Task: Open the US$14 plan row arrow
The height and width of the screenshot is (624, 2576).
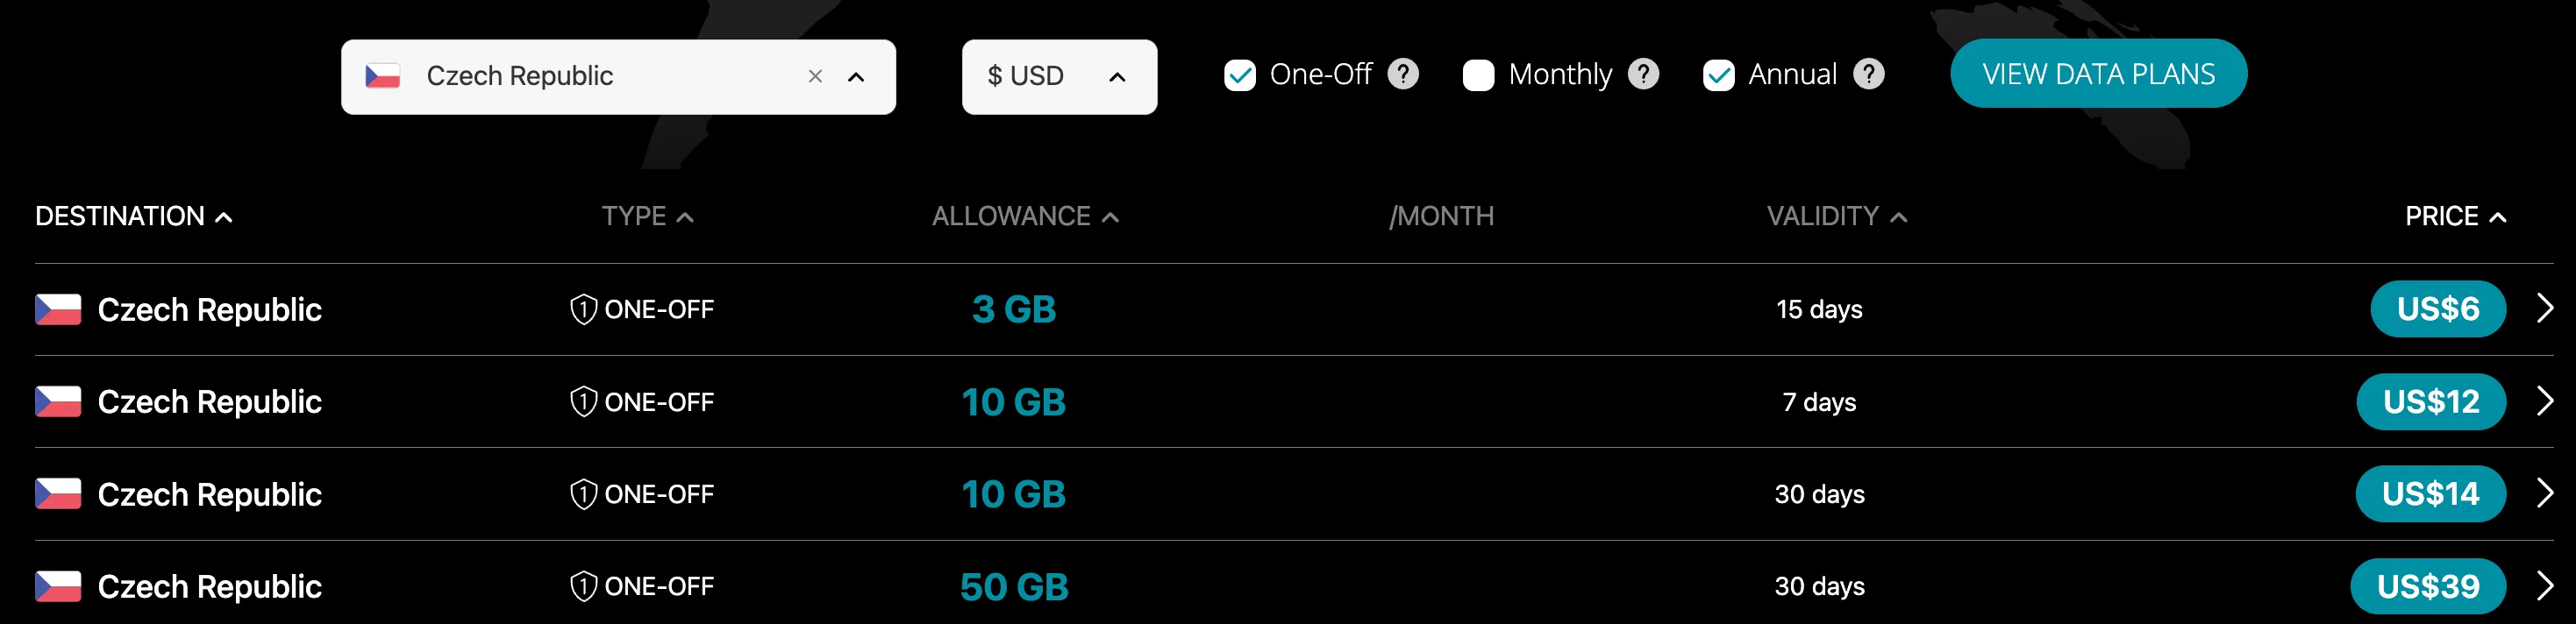Action: (x=2545, y=493)
